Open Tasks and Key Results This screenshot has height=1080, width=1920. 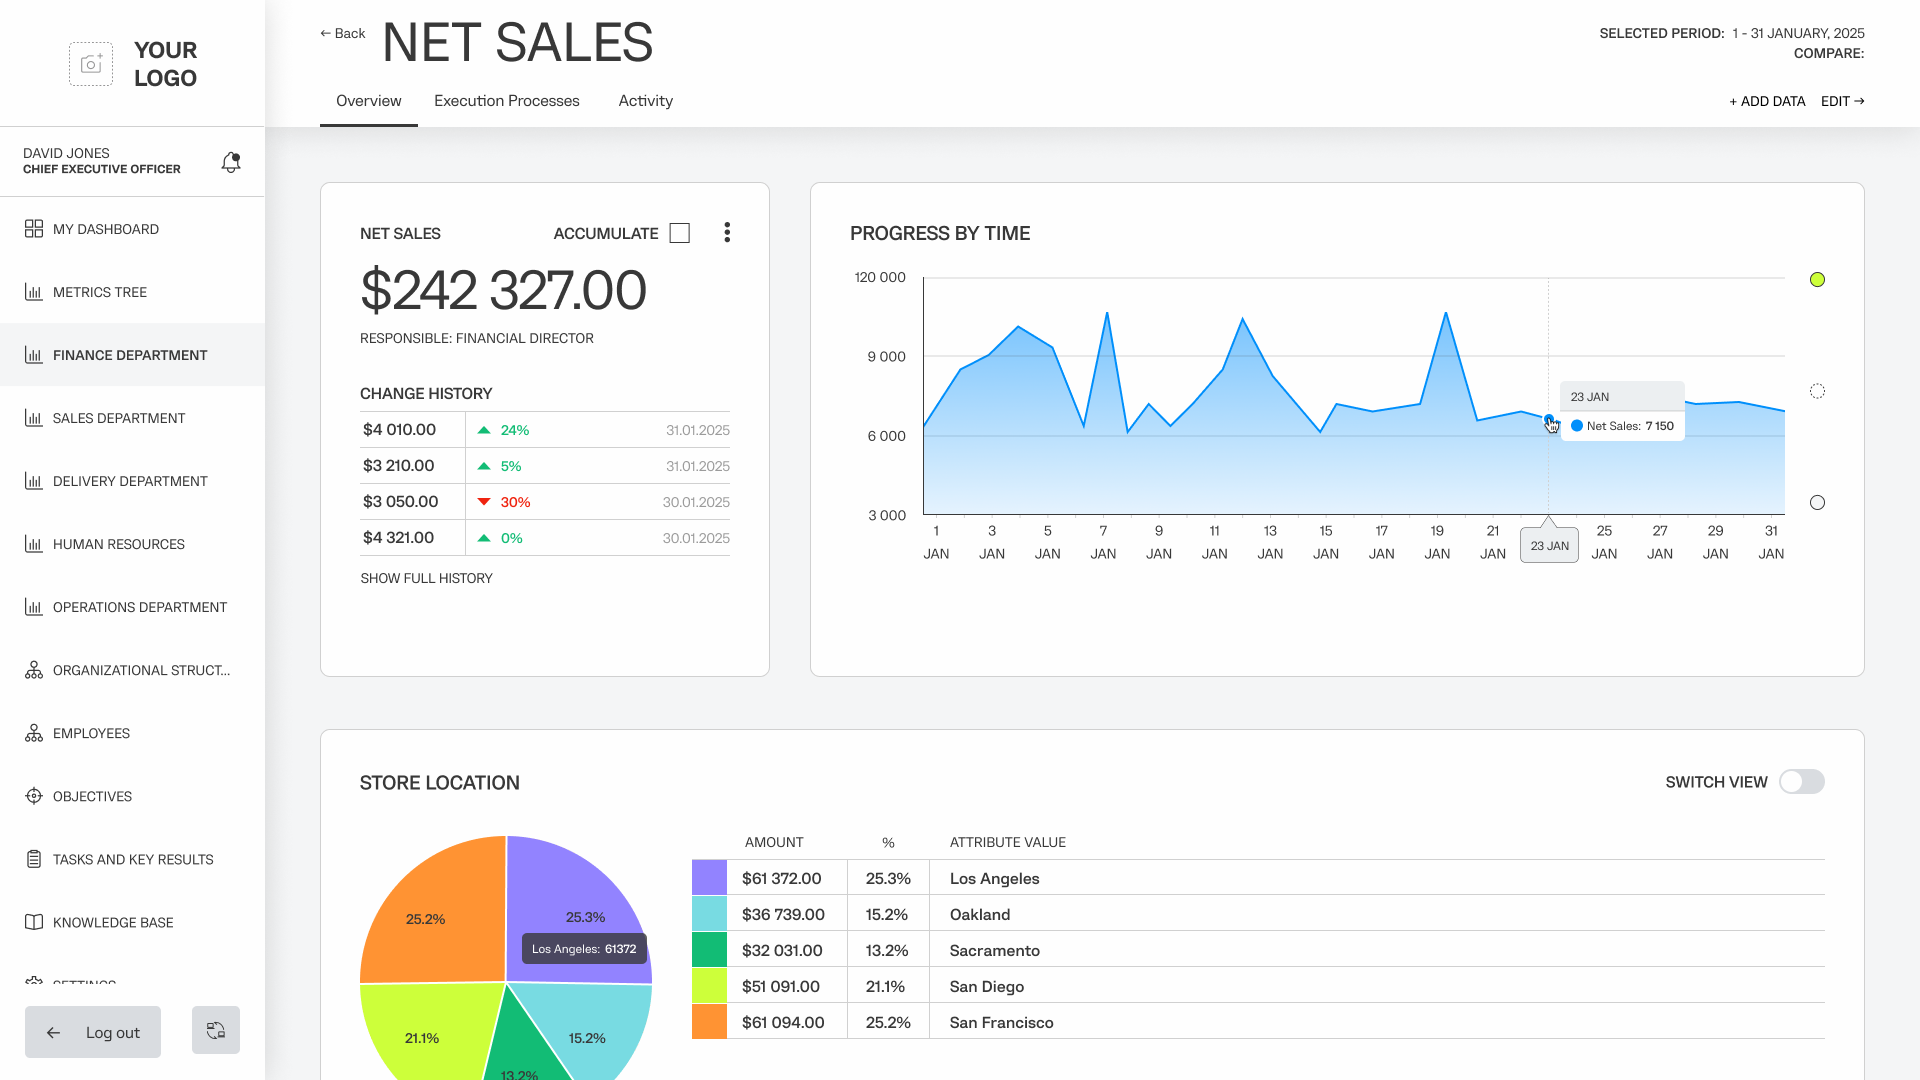coord(132,859)
